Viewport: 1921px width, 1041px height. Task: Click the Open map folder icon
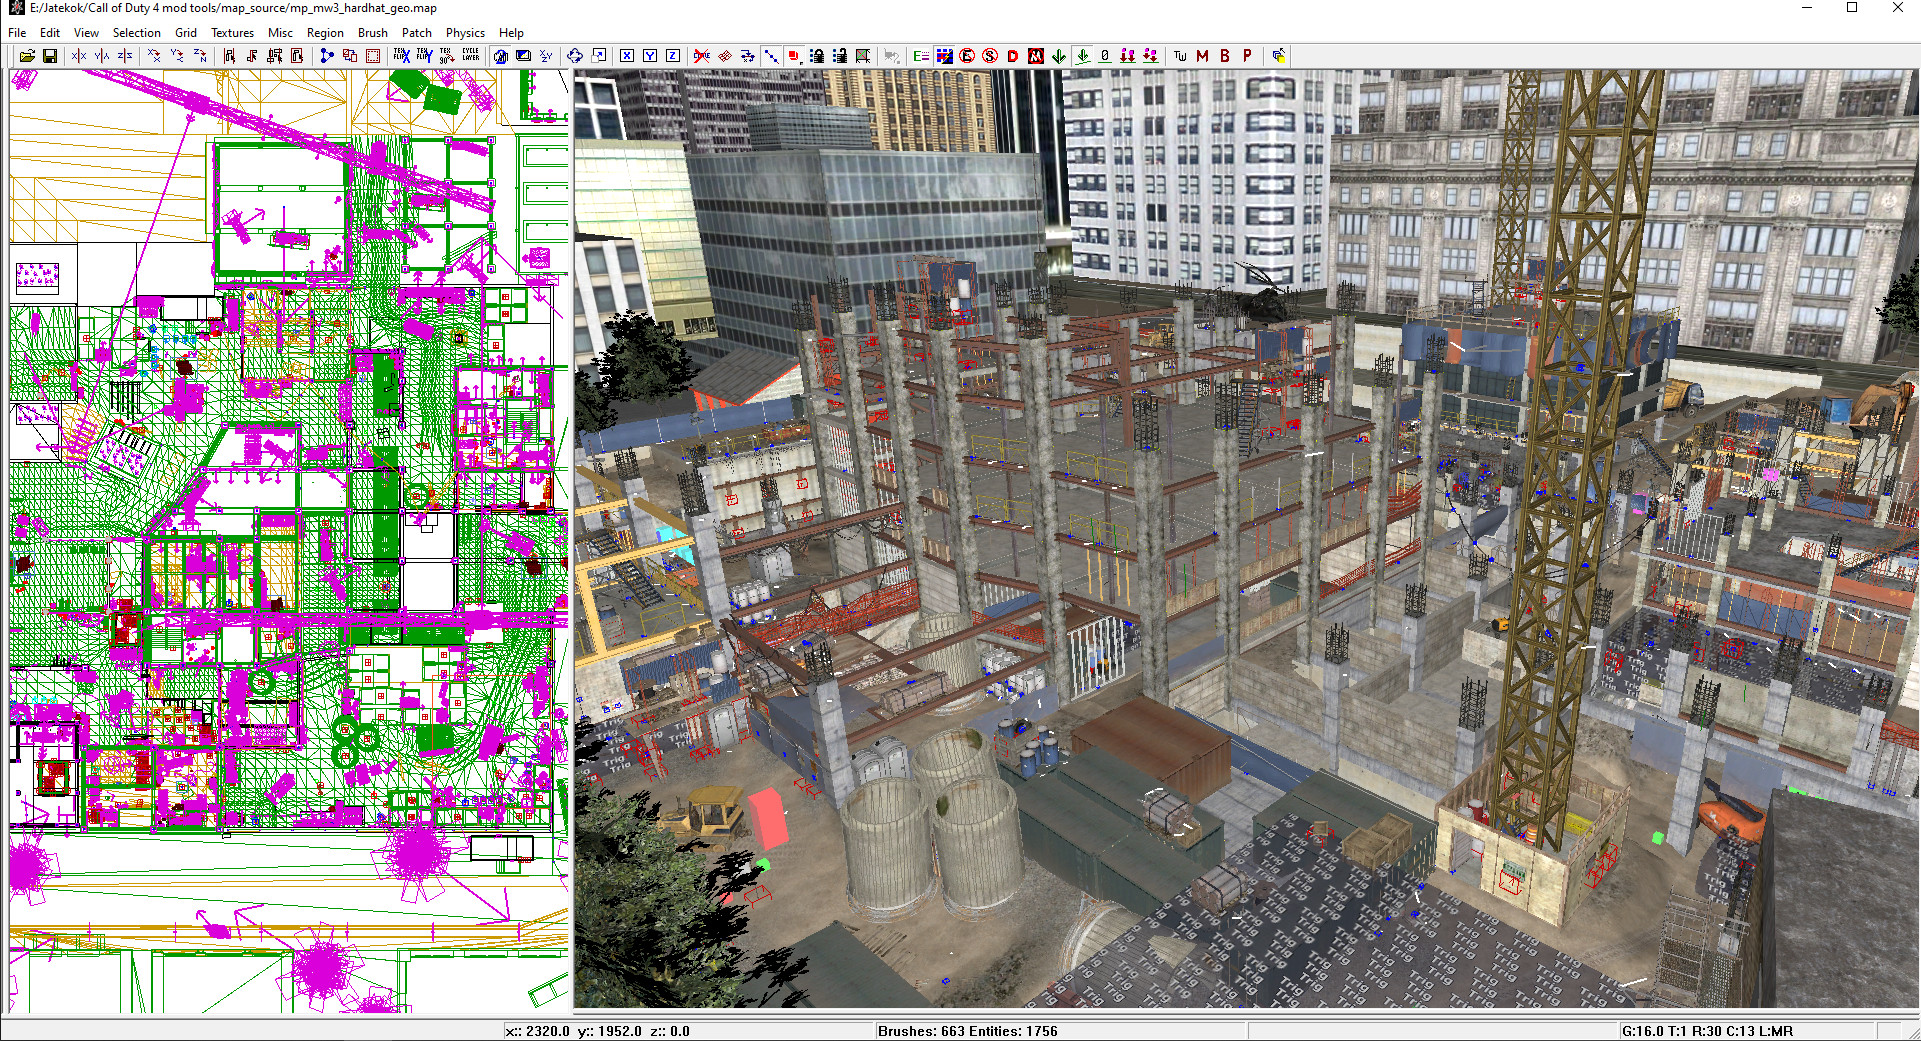click(27, 56)
